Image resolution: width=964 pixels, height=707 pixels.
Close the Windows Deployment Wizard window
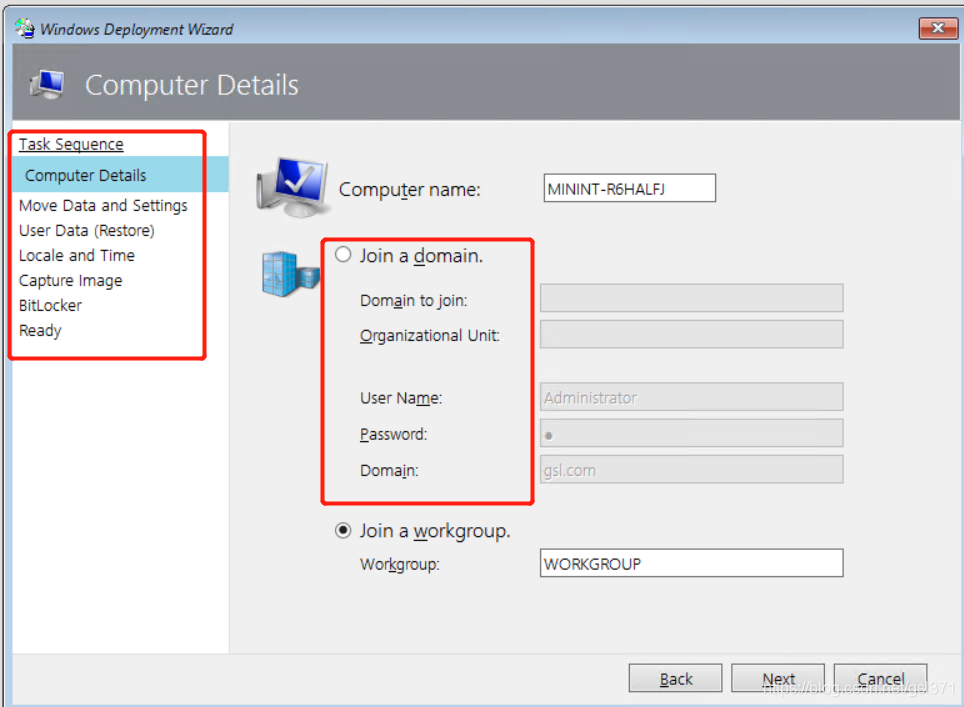(938, 28)
